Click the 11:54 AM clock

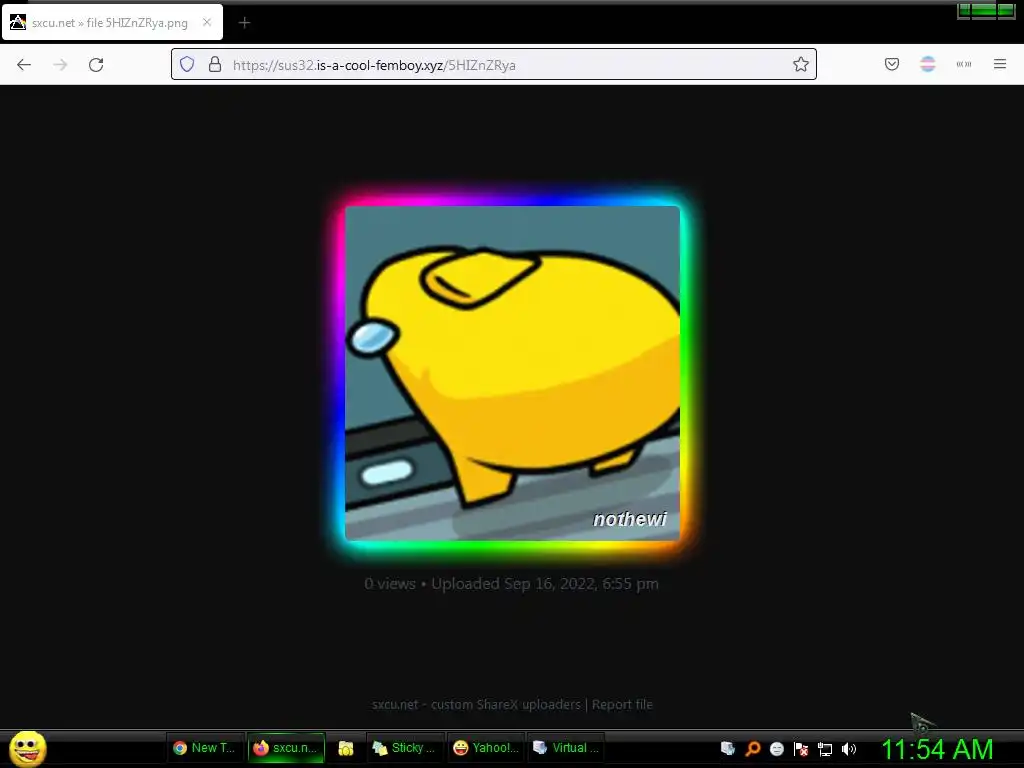937,750
